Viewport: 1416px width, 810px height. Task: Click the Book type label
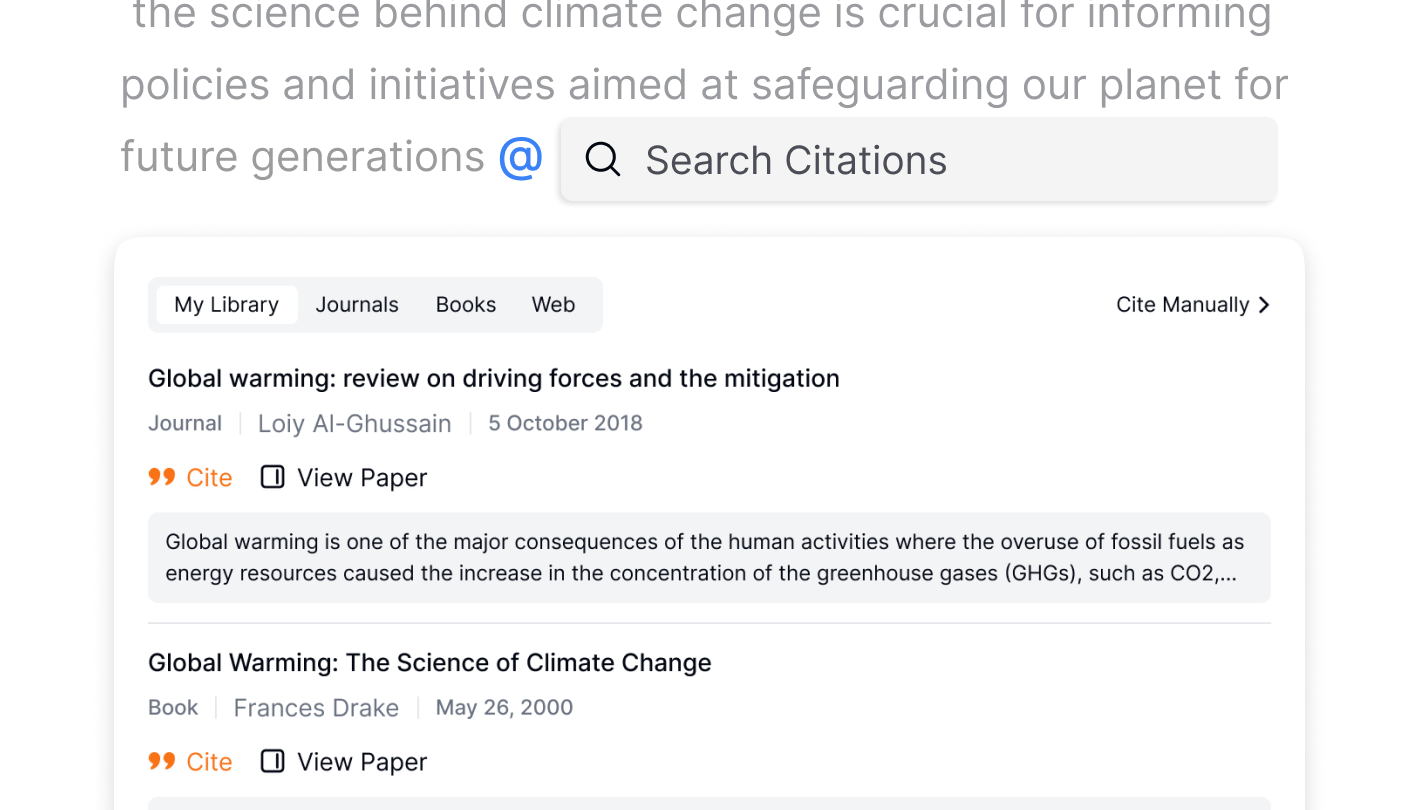coord(173,707)
